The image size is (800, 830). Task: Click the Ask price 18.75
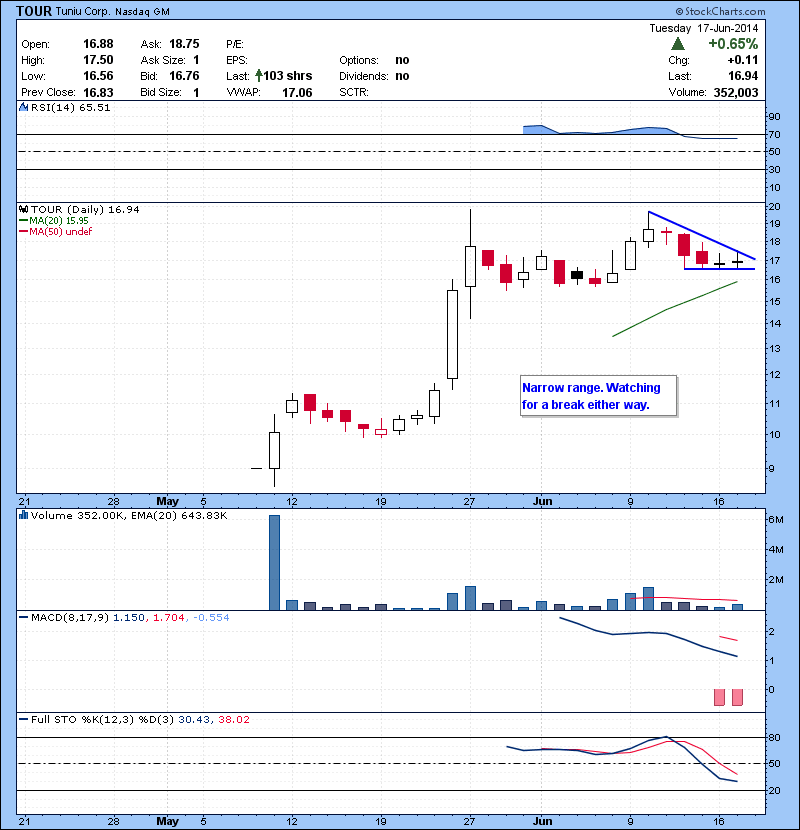point(184,44)
